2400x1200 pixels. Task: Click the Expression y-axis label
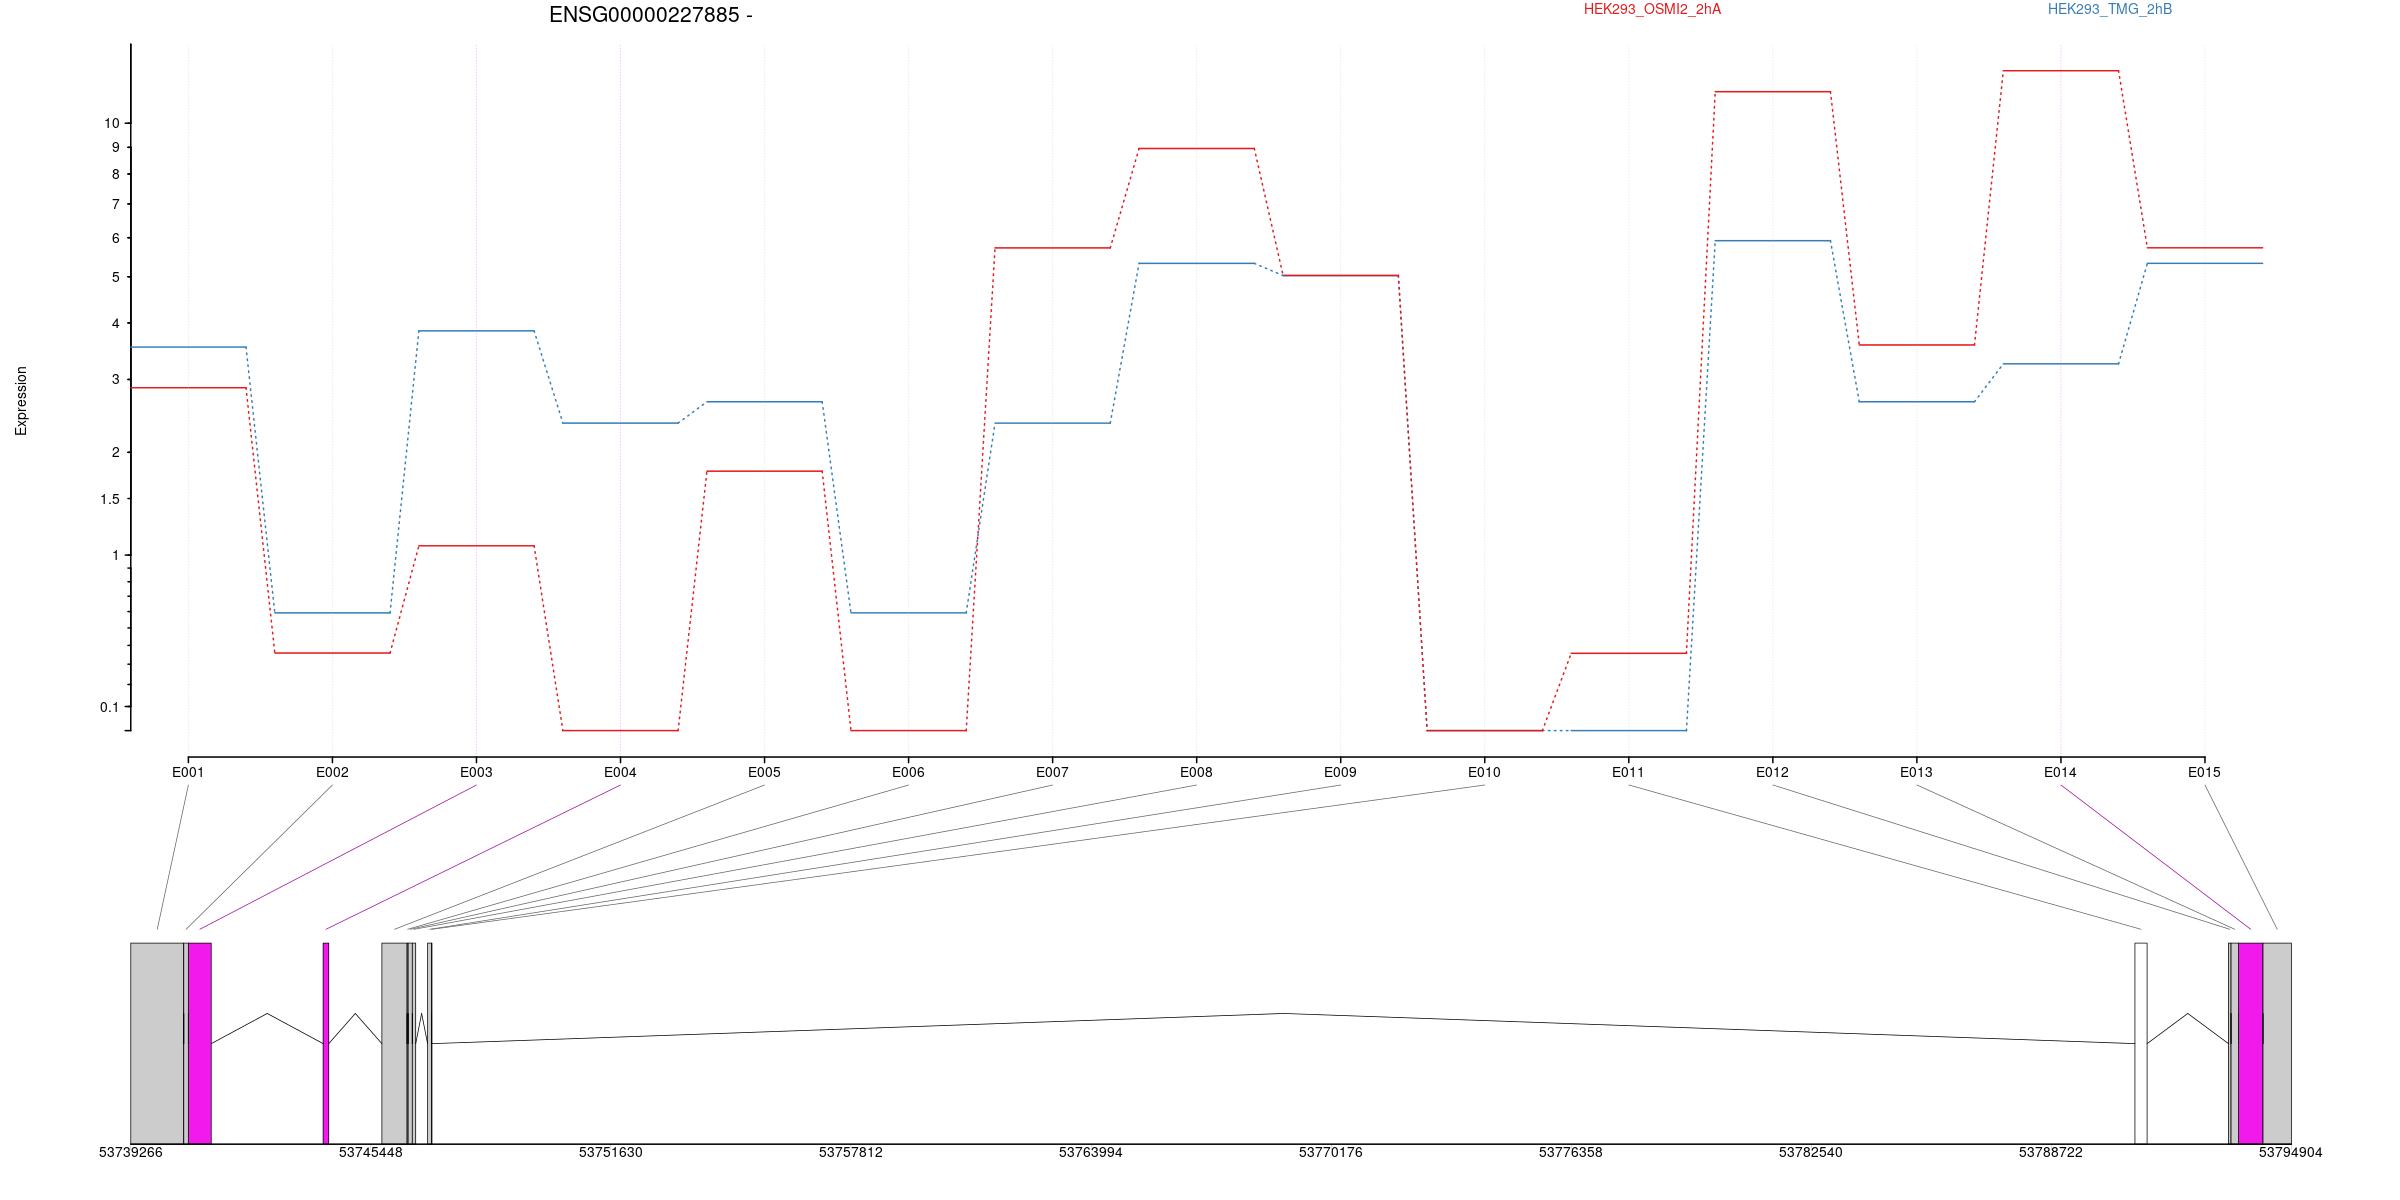coord(21,401)
